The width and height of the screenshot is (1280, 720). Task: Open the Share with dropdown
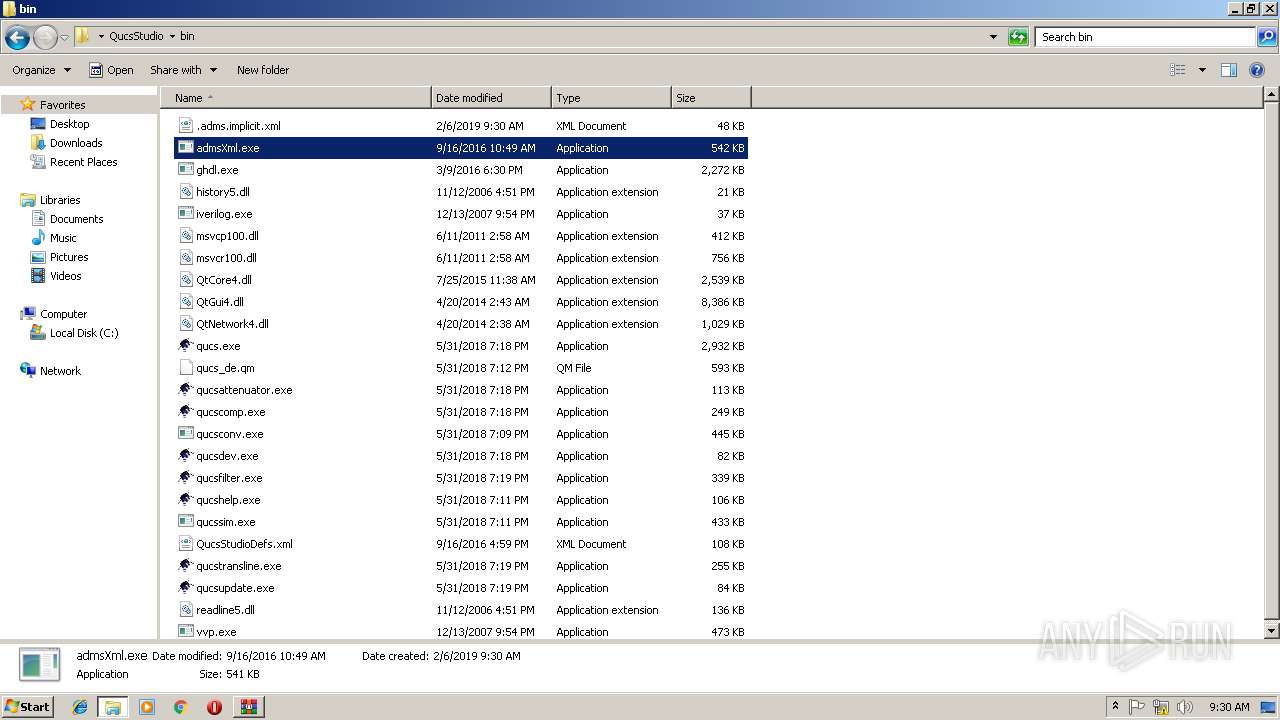(x=183, y=70)
